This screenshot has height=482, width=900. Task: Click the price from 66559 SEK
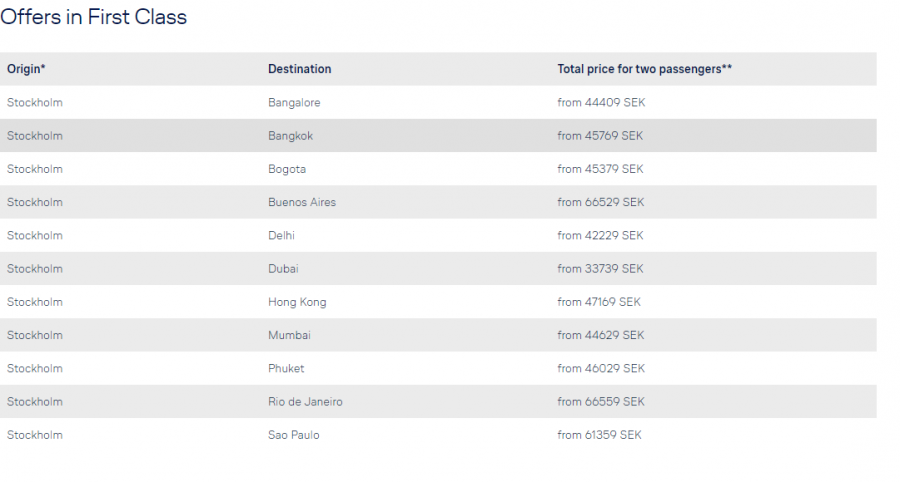click(600, 402)
